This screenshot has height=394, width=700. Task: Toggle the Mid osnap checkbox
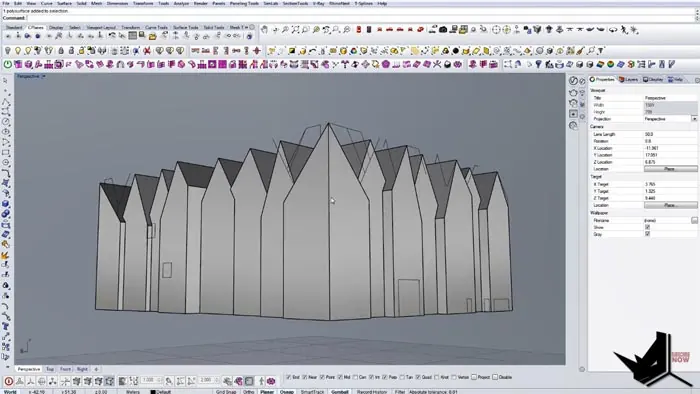coord(340,377)
